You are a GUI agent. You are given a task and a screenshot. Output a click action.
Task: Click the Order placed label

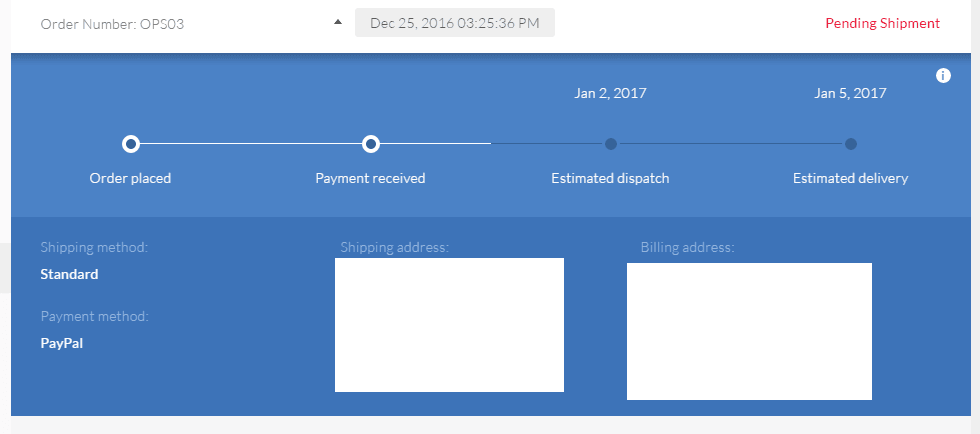coord(130,178)
